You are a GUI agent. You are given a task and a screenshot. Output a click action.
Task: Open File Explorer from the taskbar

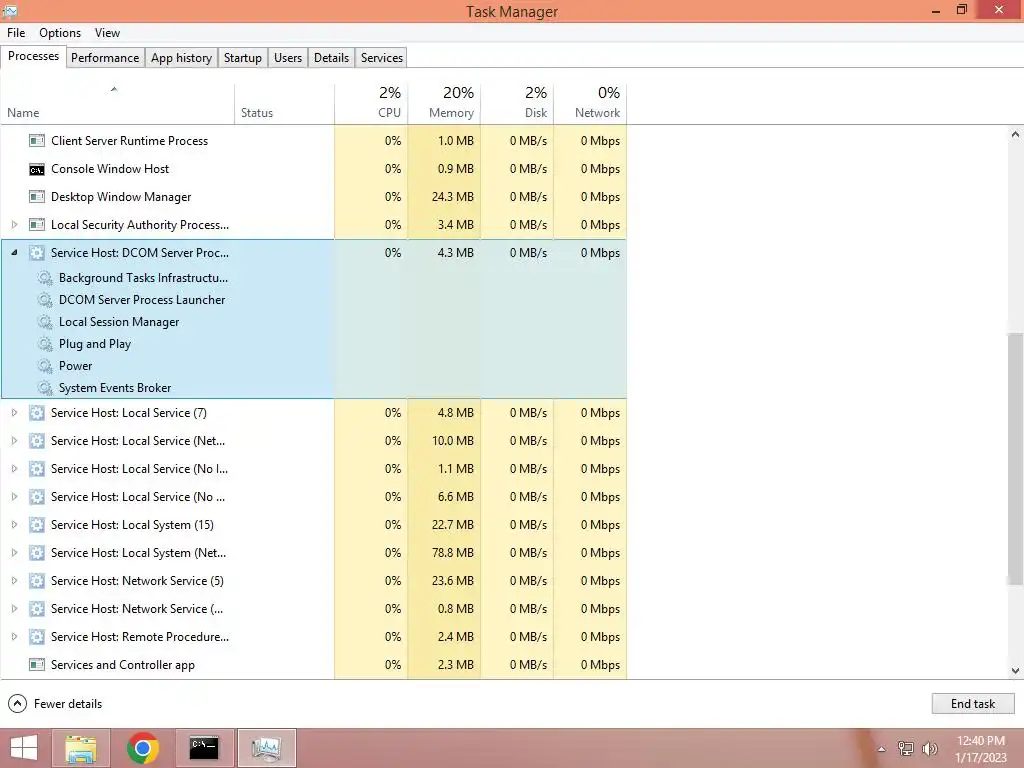[81, 748]
